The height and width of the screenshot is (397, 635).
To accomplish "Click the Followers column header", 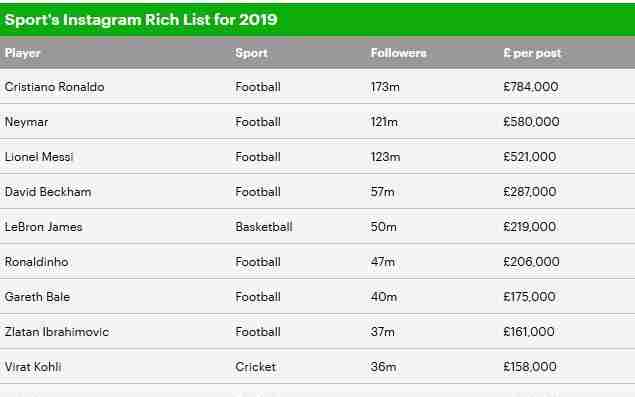I will (x=398, y=53).
